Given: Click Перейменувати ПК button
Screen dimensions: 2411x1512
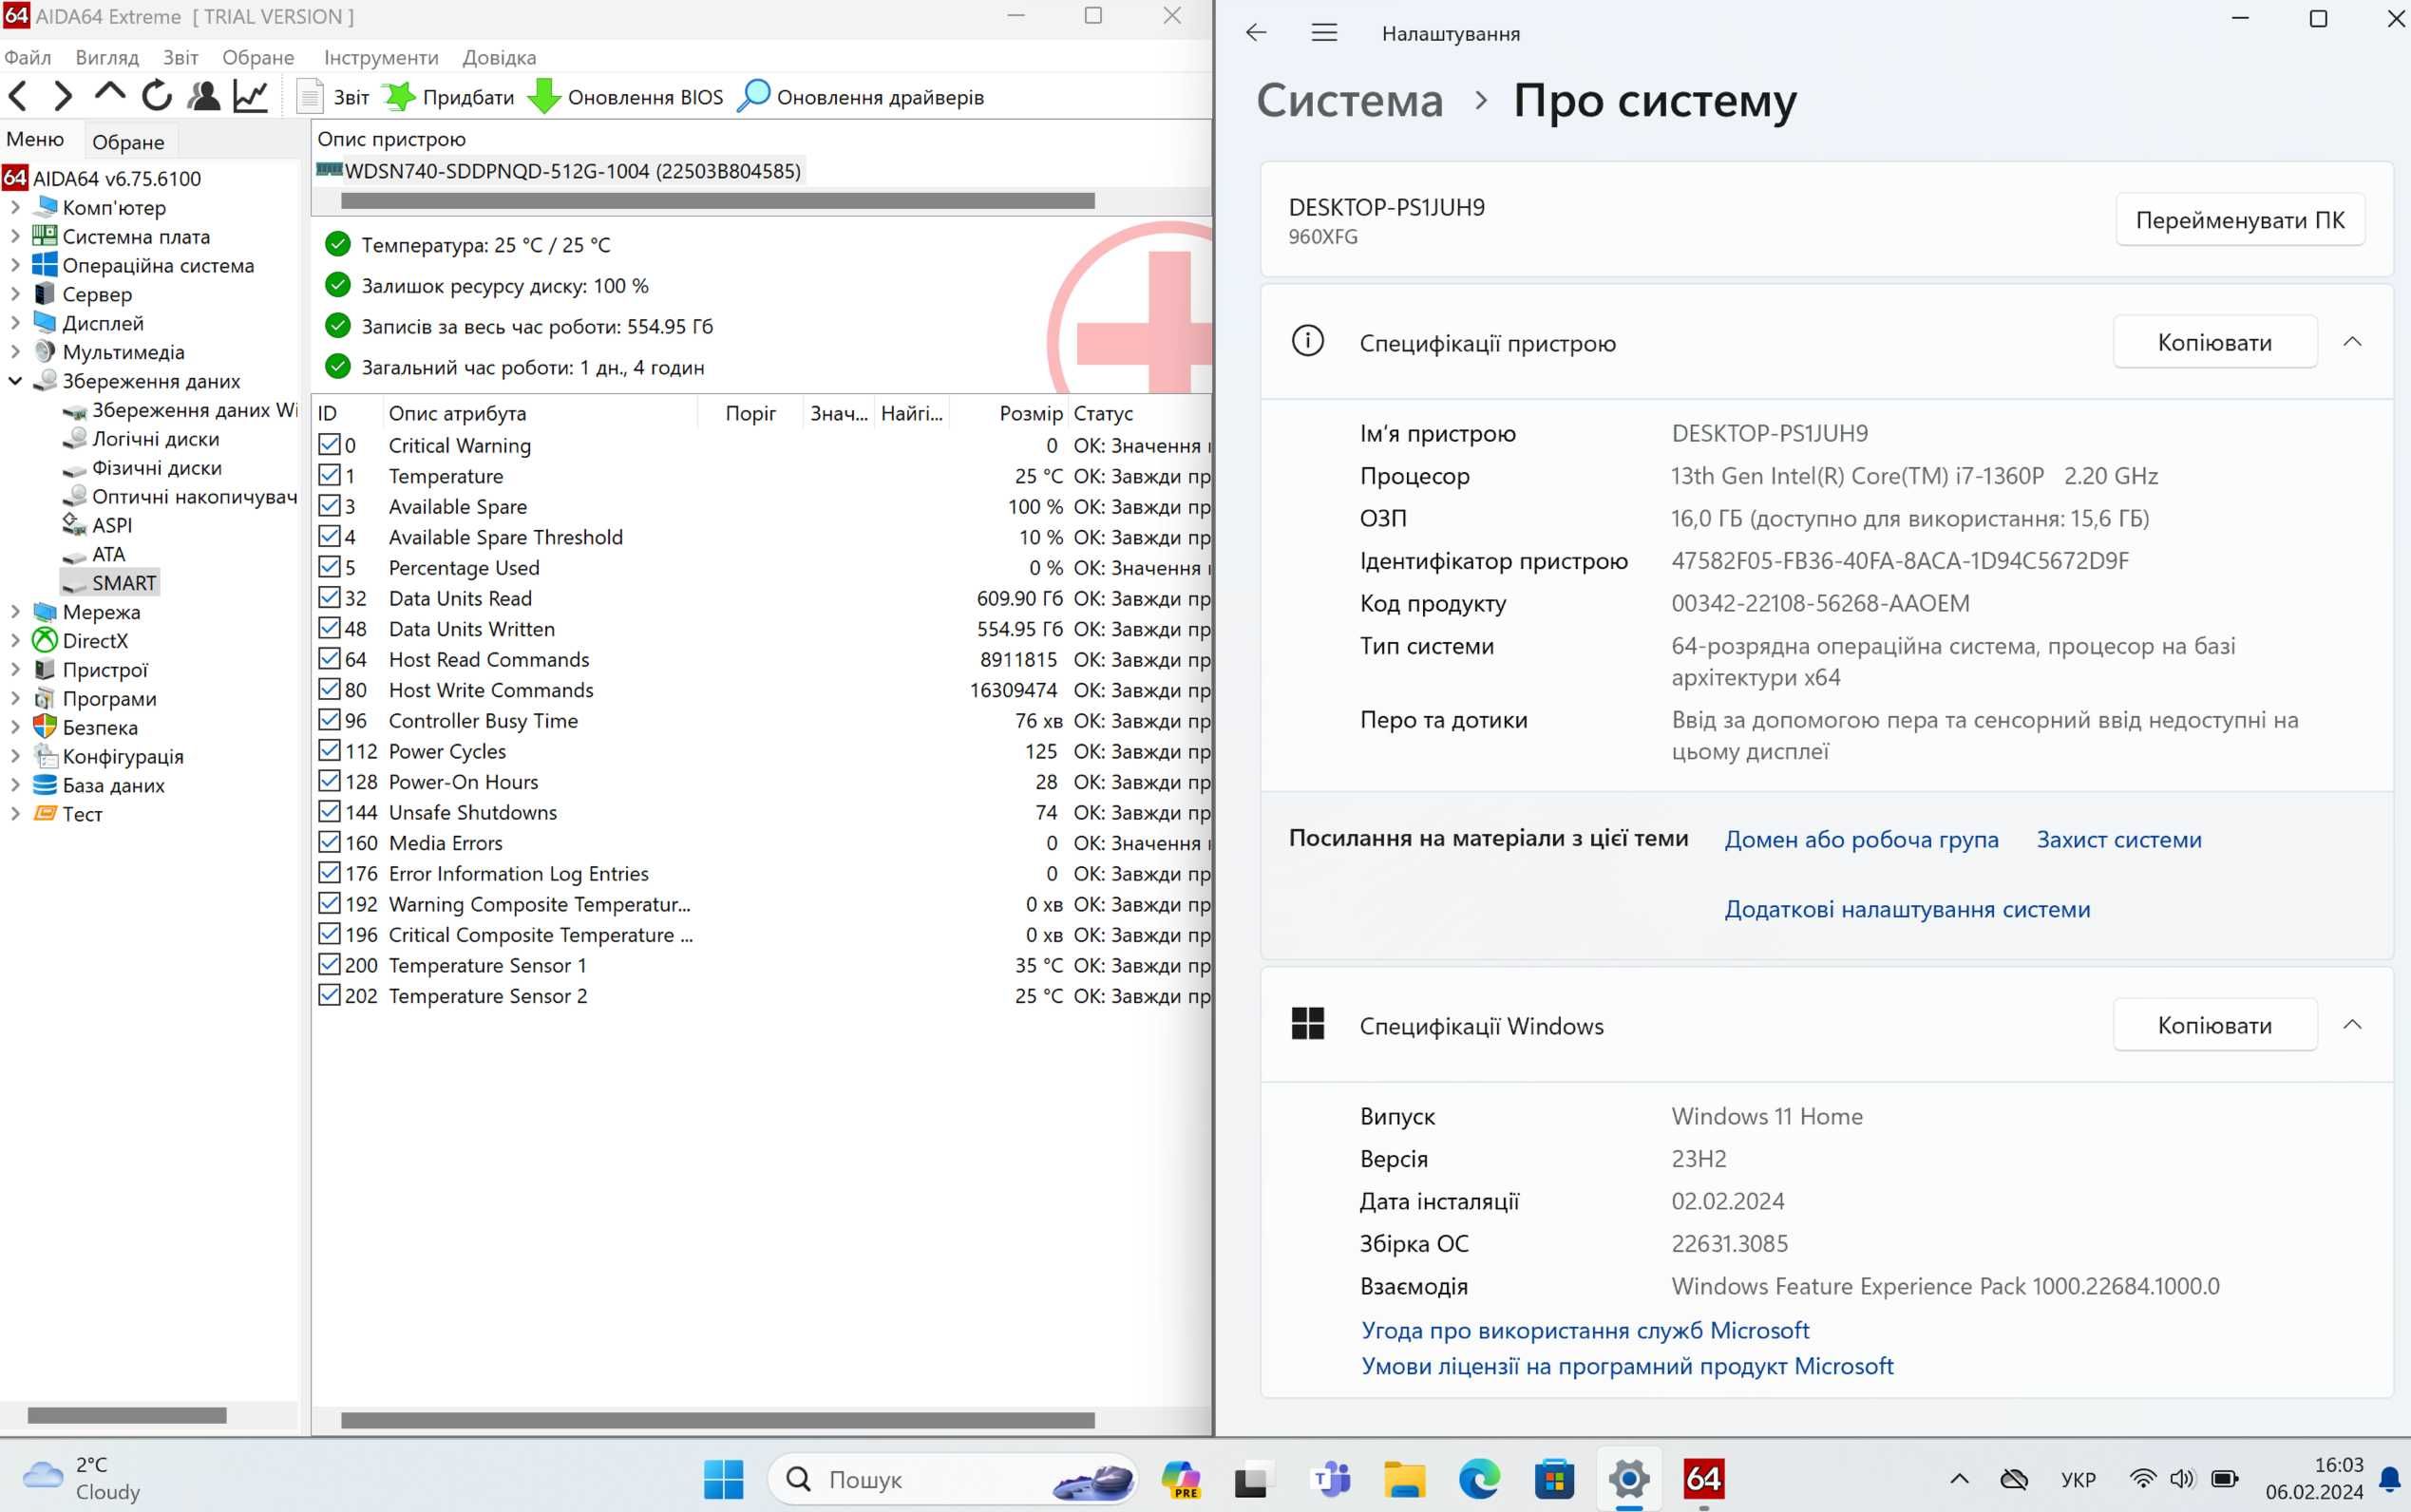Looking at the screenshot, I should point(2240,220).
